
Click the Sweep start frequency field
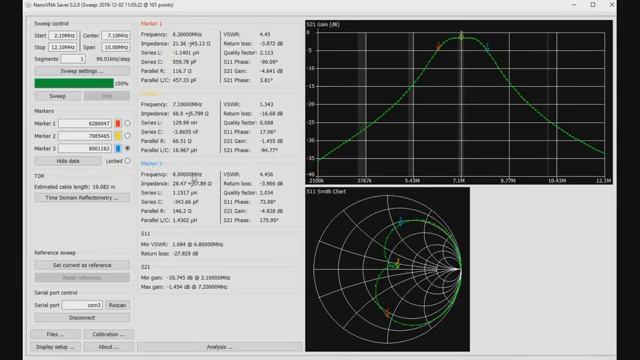click(62, 36)
